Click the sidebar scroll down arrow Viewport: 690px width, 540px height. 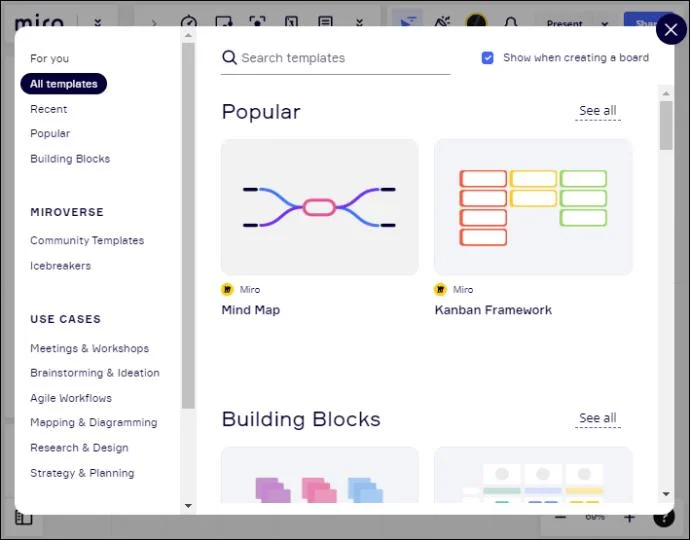(188, 506)
